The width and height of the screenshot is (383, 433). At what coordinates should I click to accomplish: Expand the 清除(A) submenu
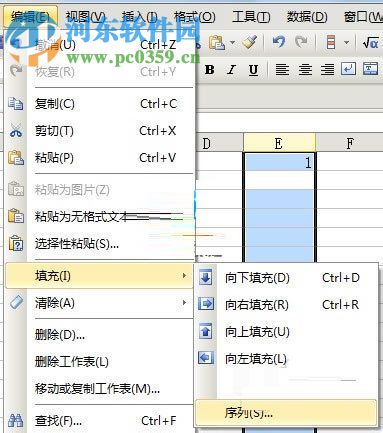(100, 303)
